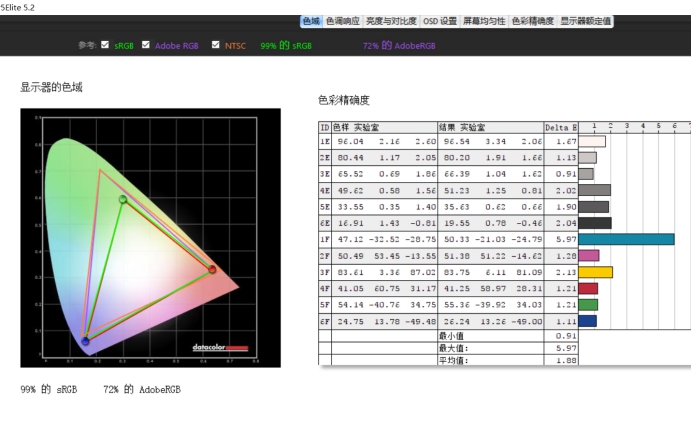
Task: Click the orange NTSC label
Action: coord(235,46)
